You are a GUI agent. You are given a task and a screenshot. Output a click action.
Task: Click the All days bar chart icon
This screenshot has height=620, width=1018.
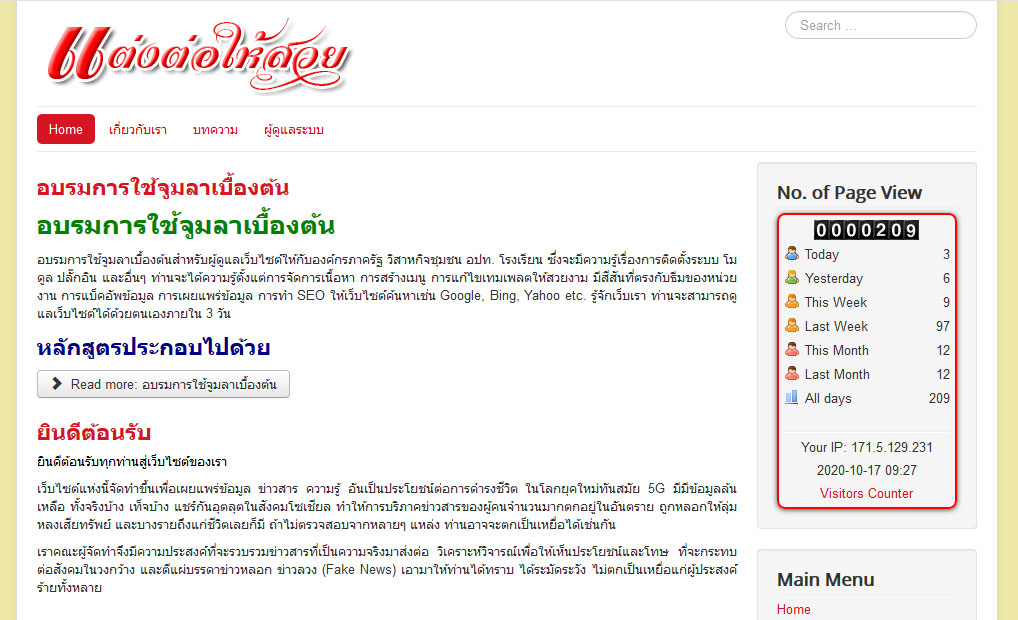click(x=792, y=398)
